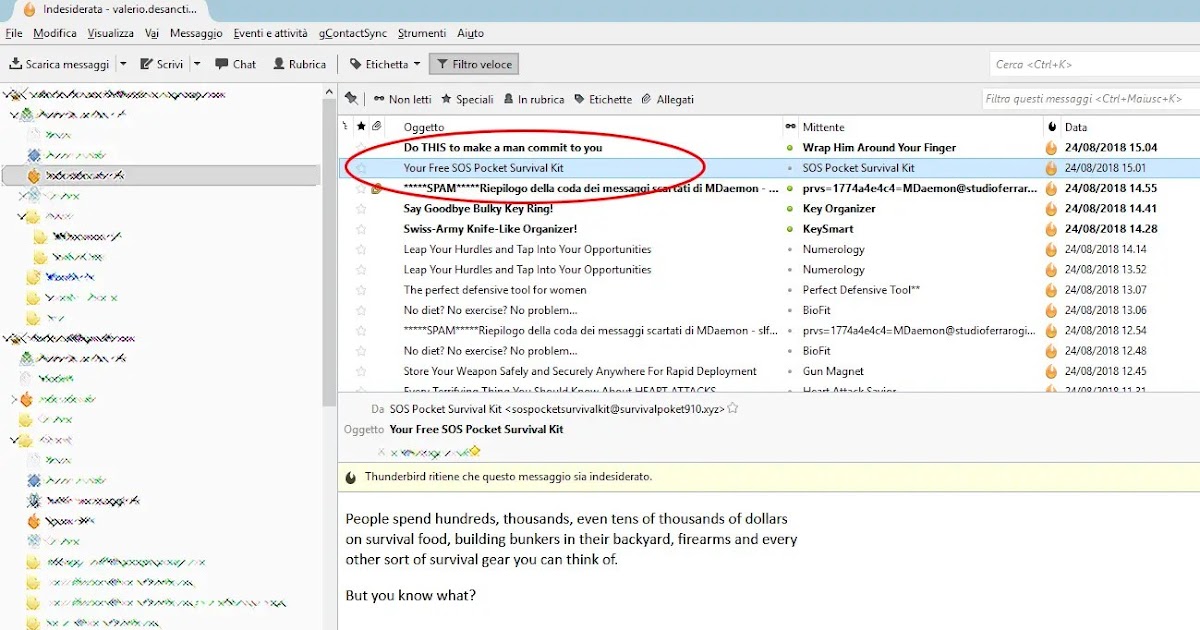Star the 'Say Goodbye Bulky Key Ring!' message
The image size is (1200, 630).
tap(361, 209)
